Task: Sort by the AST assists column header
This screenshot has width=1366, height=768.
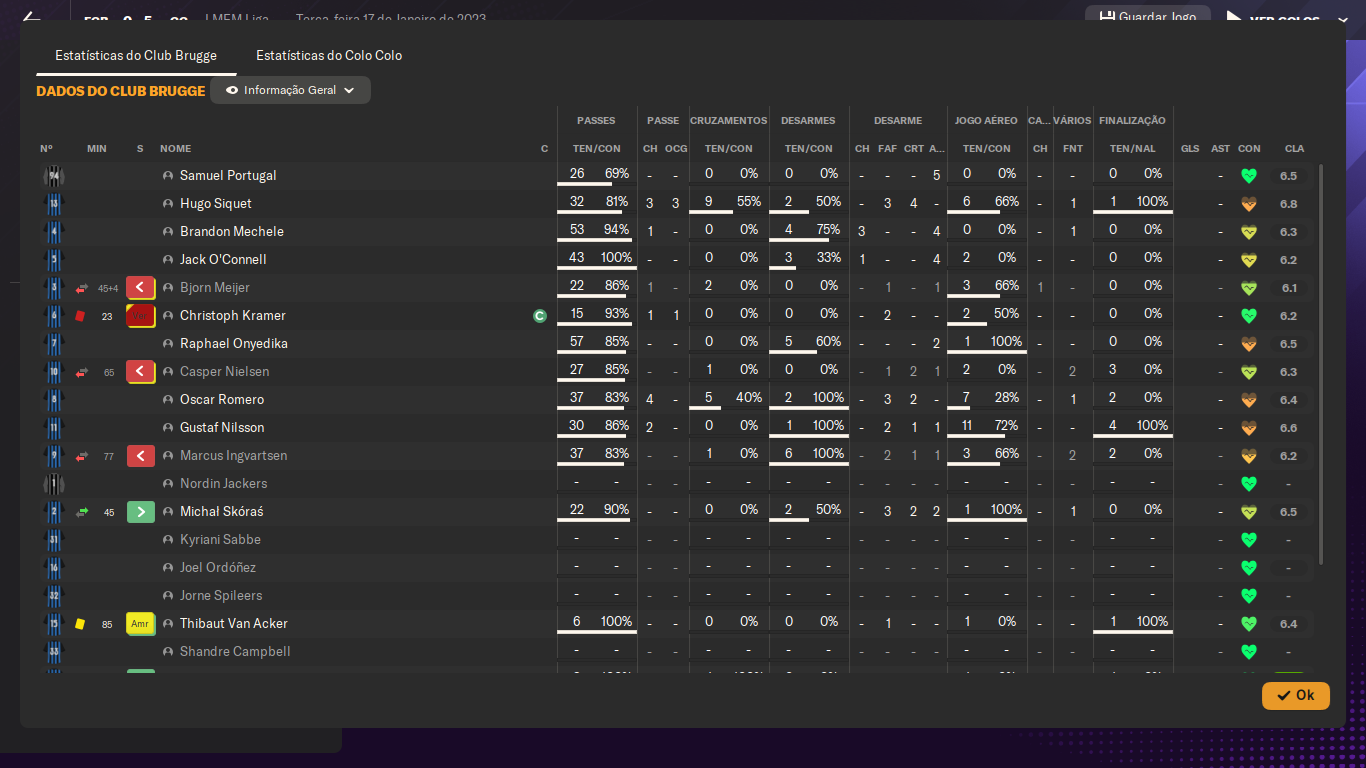Action: [1221, 149]
